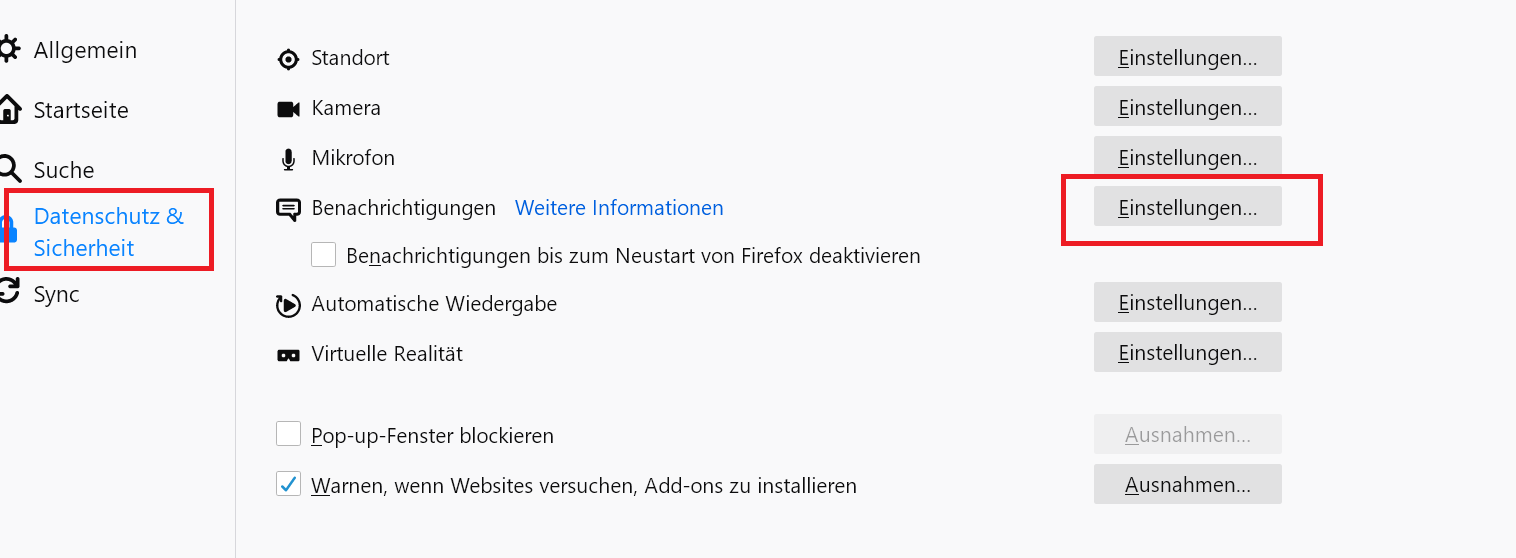Enable Benachrichtigungen bis zum Neustart deaktivieren checkbox
The height and width of the screenshot is (558, 1516).
tap(323, 255)
